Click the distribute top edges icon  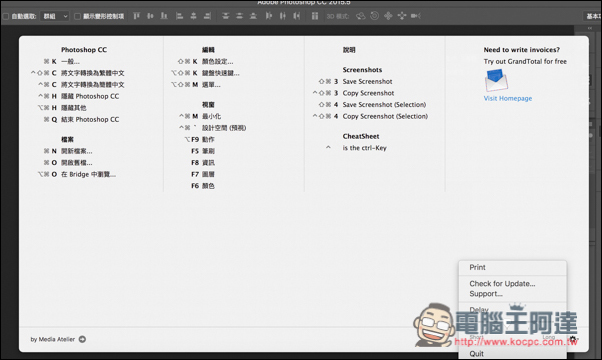[x=225, y=16]
